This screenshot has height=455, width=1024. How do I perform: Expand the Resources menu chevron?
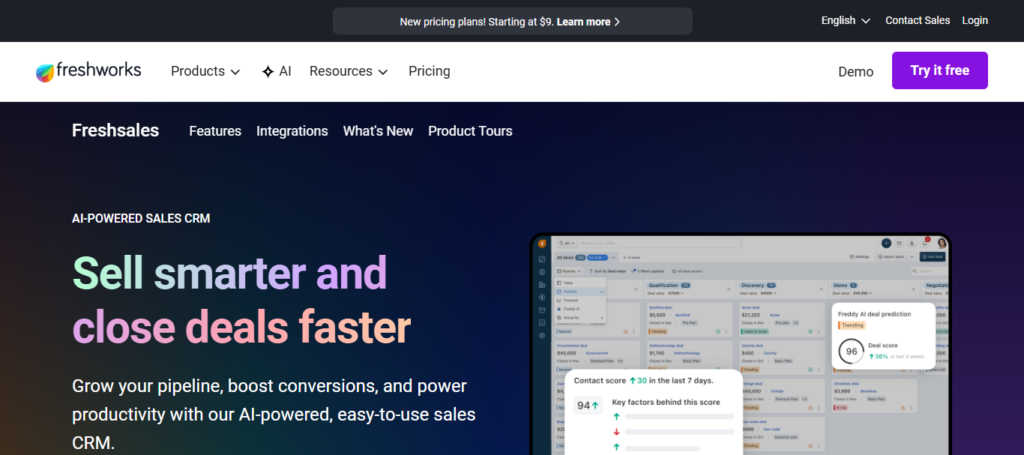tap(383, 72)
